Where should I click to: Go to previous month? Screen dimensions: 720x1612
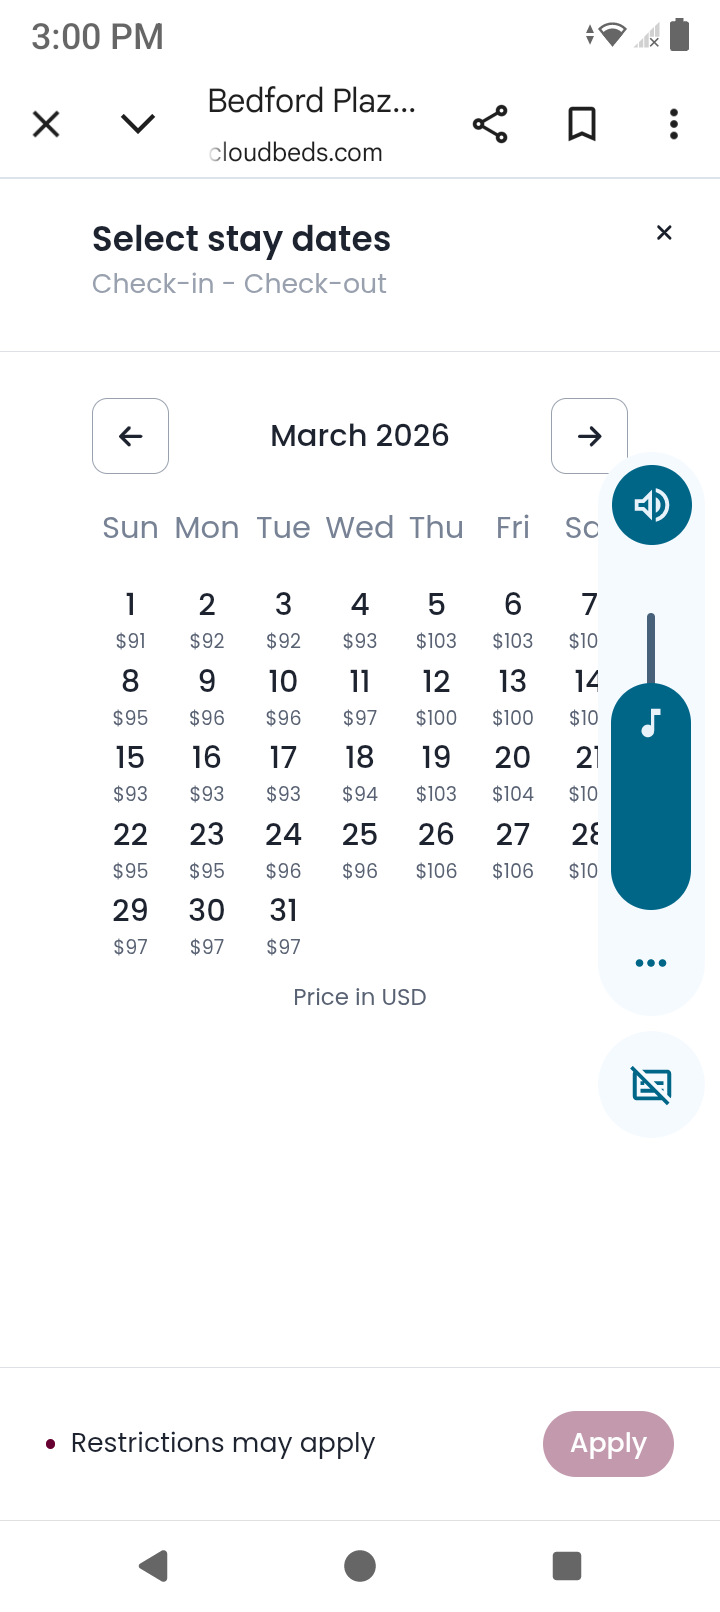coord(130,436)
